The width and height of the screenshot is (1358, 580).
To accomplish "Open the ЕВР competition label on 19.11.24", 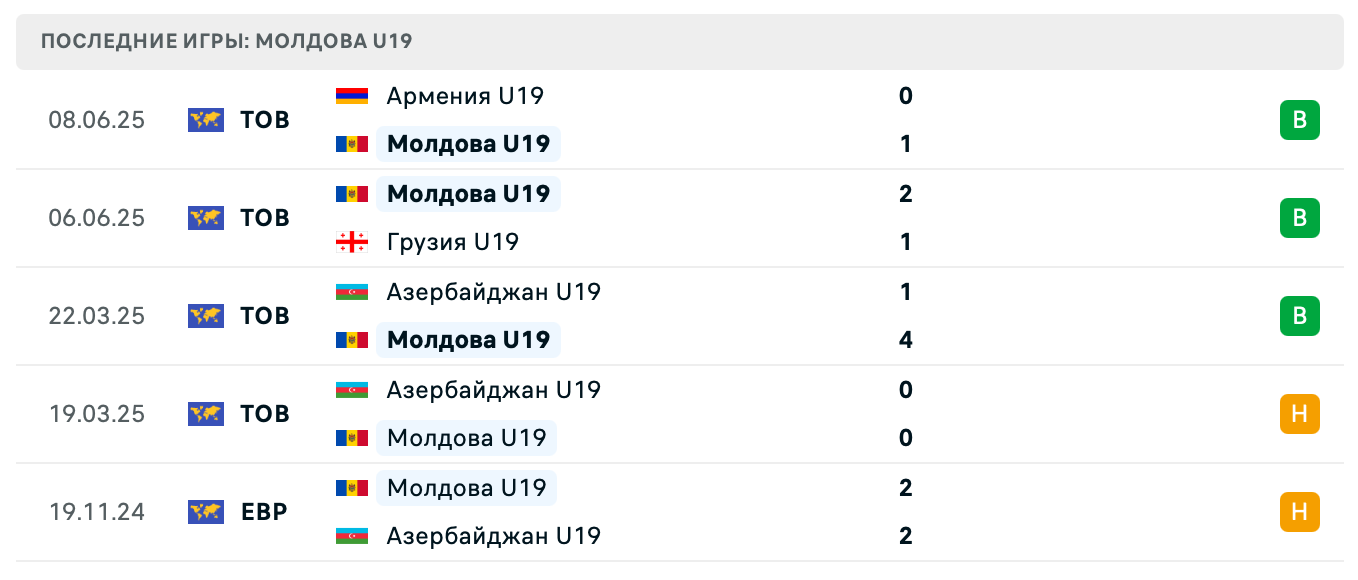I will click(x=262, y=512).
